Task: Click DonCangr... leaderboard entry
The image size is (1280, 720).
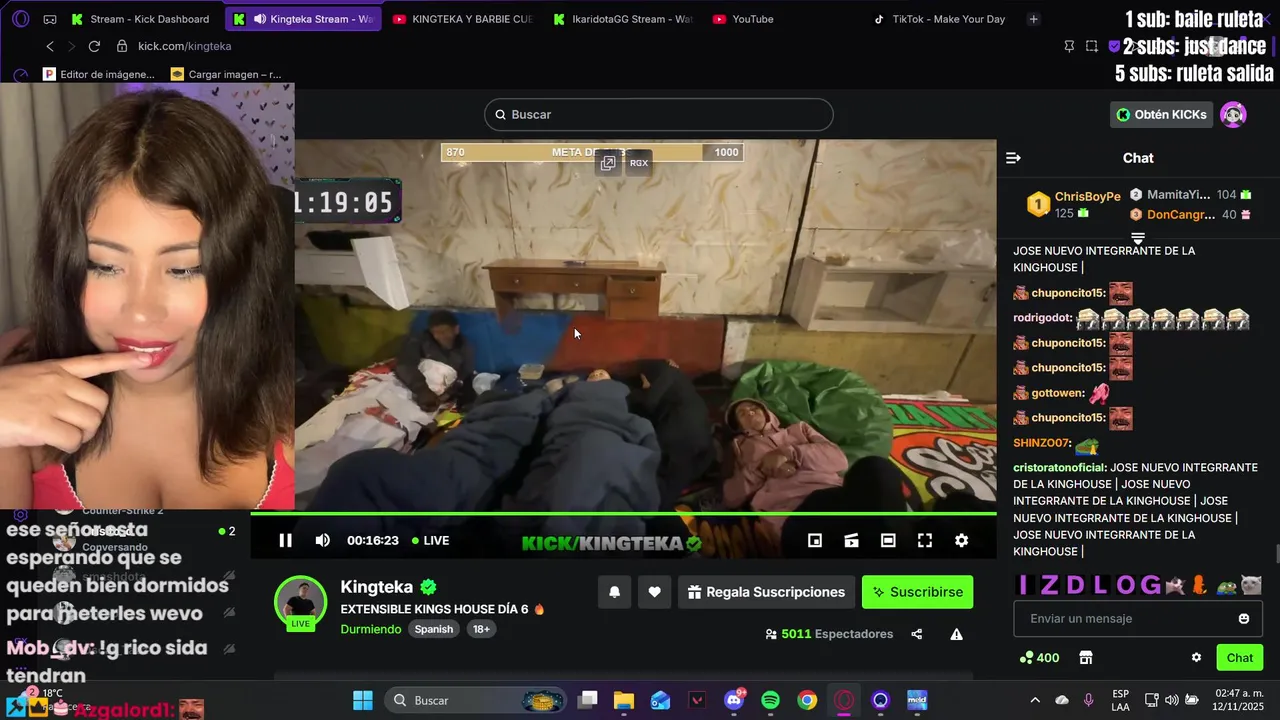Action: click(x=1190, y=214)
